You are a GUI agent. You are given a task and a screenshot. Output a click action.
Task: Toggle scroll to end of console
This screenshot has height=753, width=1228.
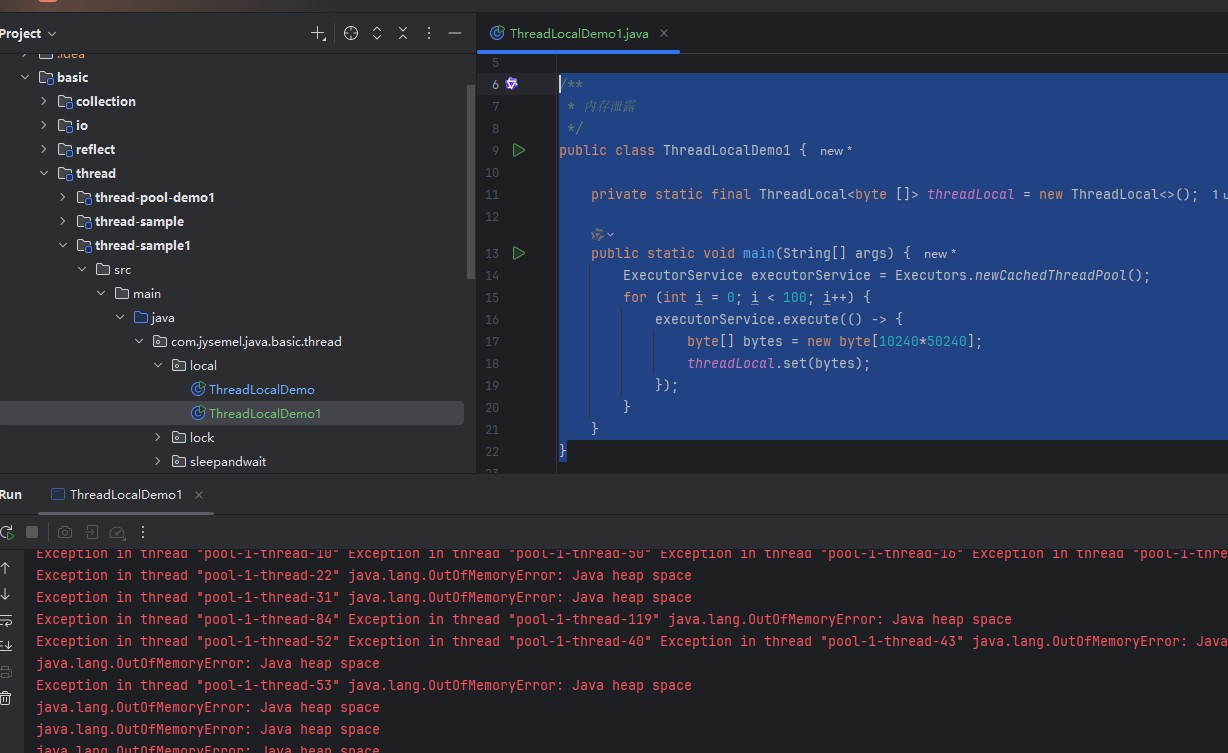point(6,646)
